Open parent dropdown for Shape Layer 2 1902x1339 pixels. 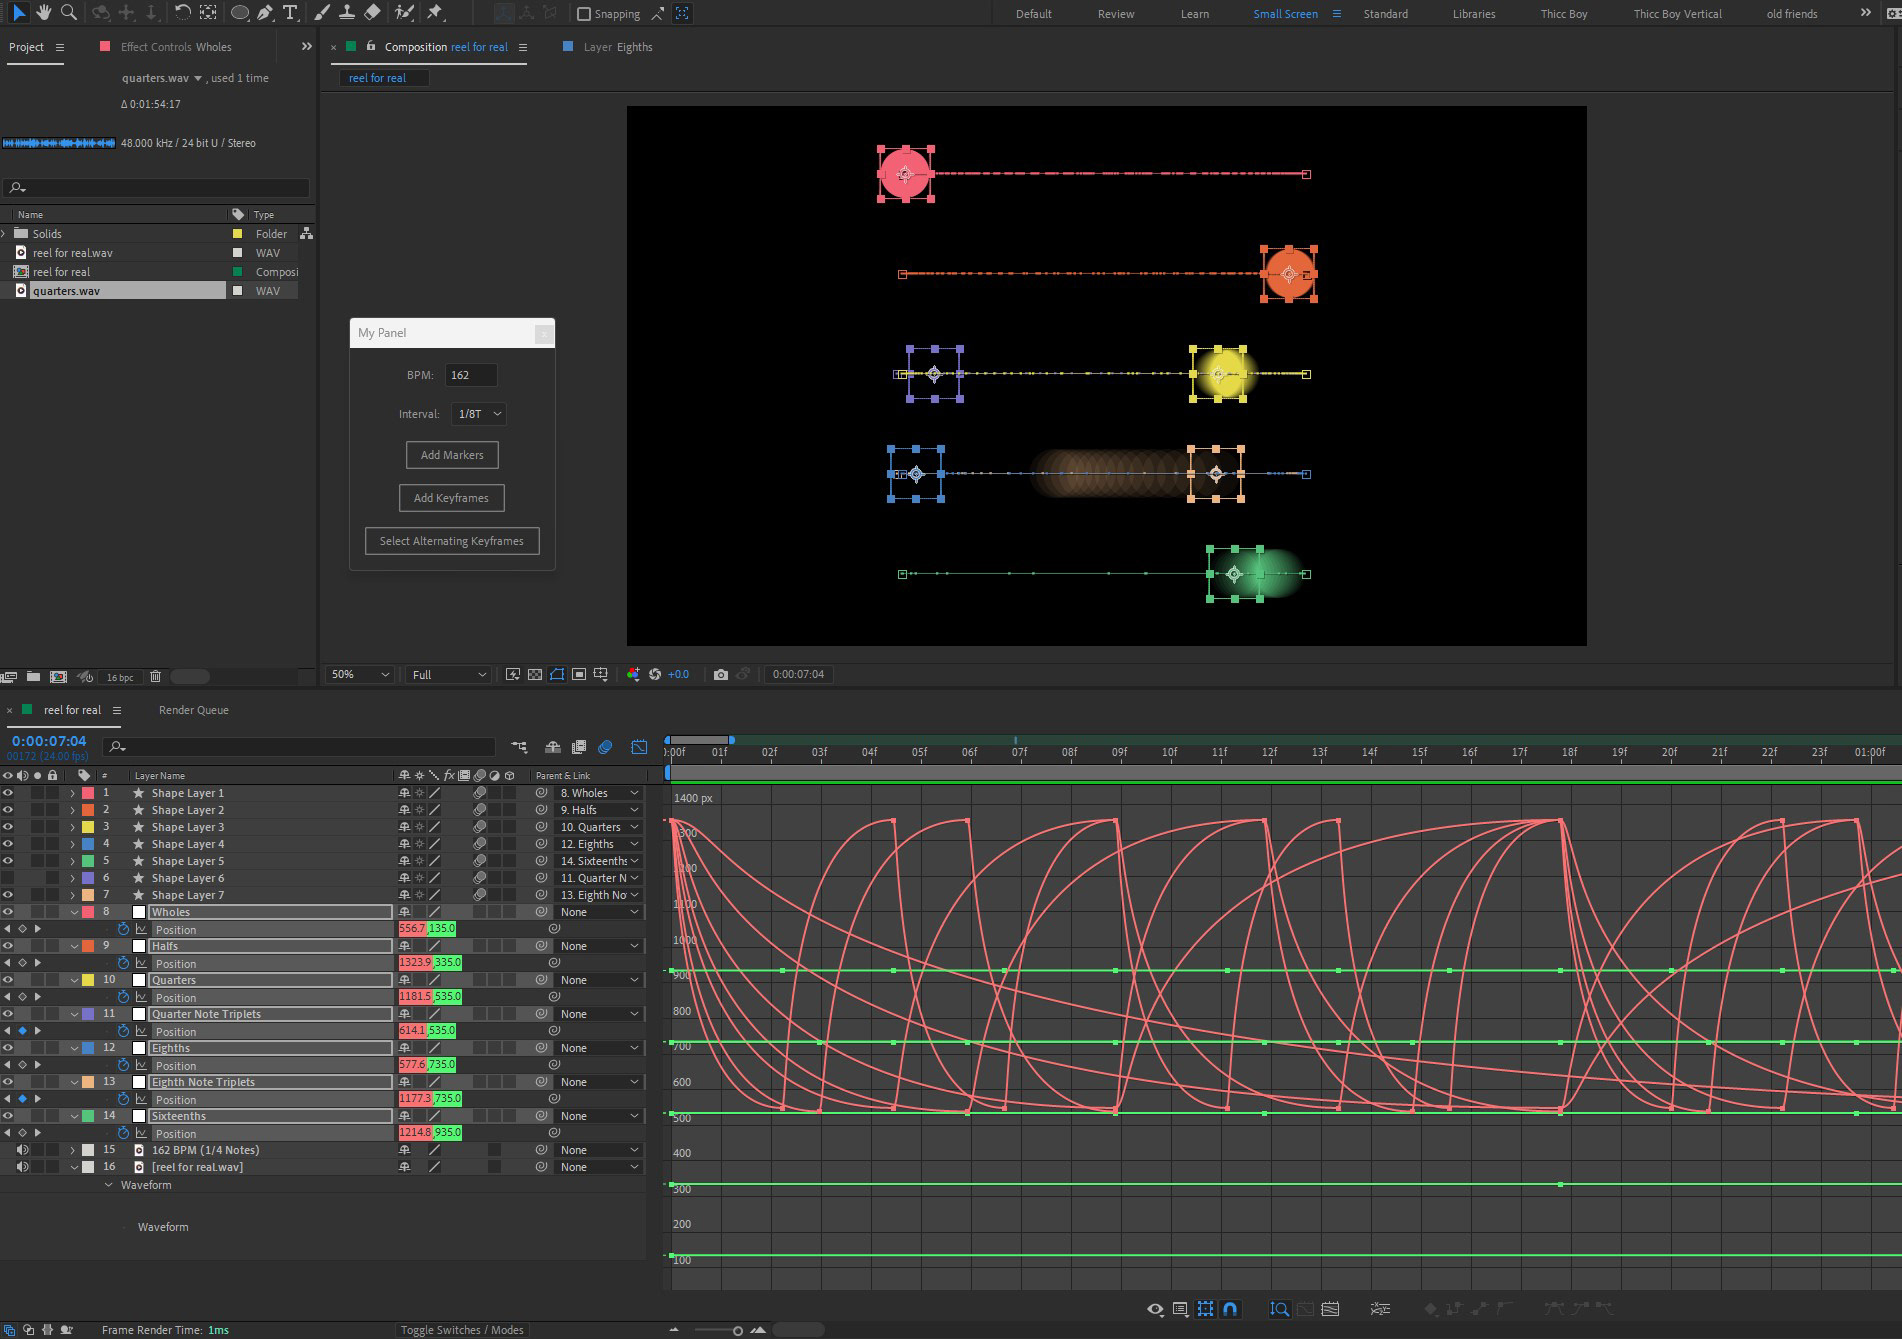(598, 810)
